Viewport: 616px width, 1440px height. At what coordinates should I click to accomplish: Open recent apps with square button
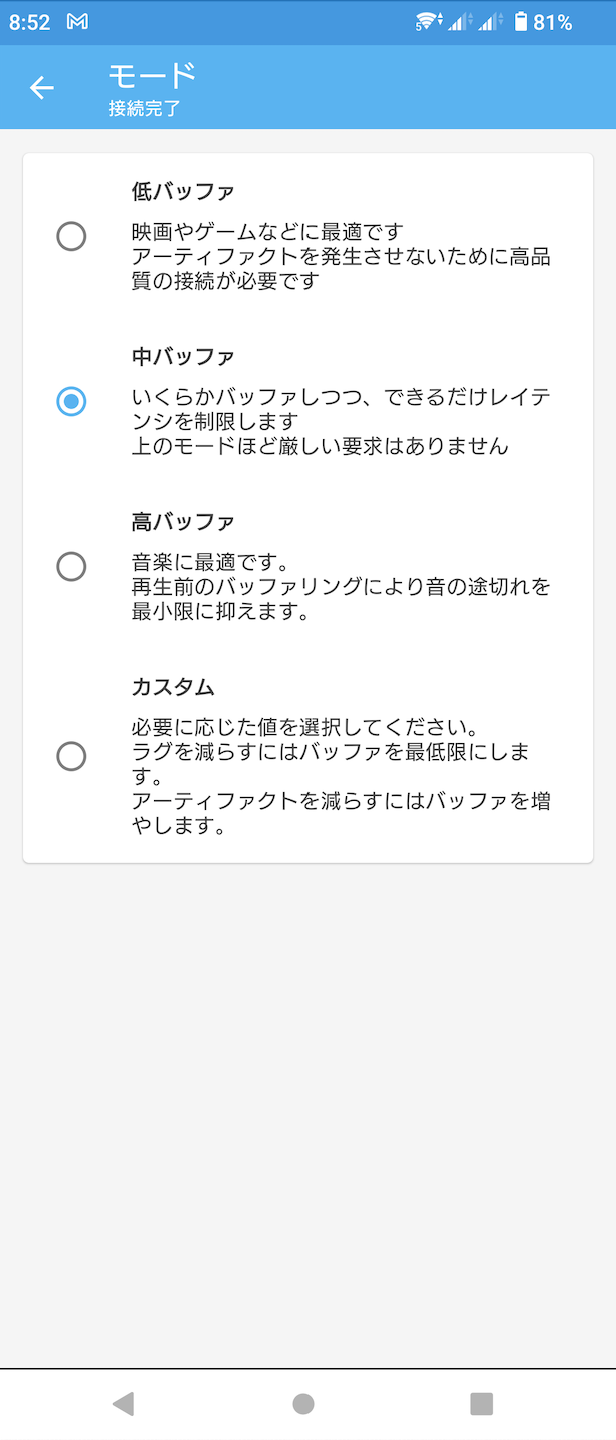[482, 1404]
